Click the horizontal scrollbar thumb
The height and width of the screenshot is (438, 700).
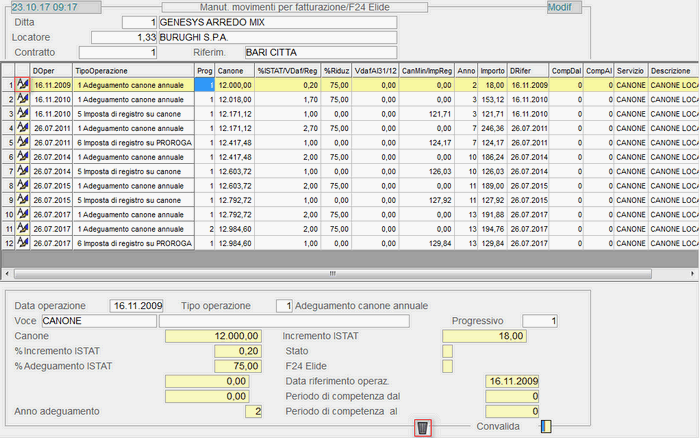coord(333,274)
